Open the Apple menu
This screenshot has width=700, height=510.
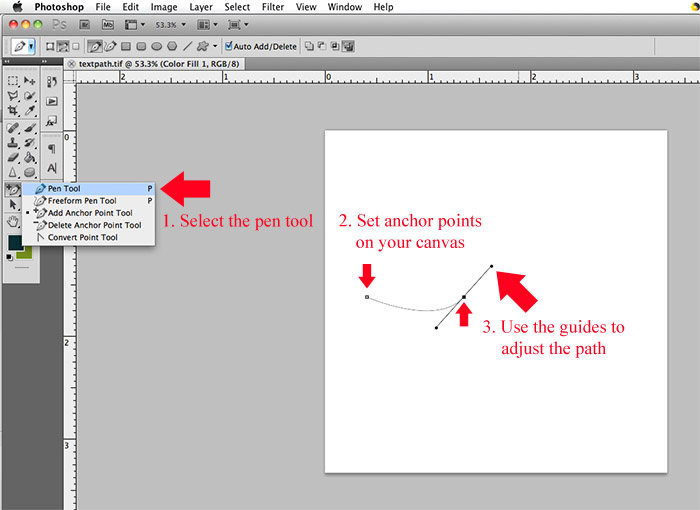[17, 7]
